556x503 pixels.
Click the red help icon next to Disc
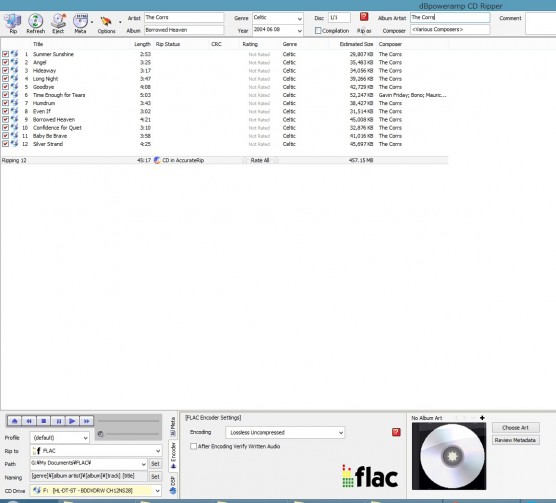[364, 17]
